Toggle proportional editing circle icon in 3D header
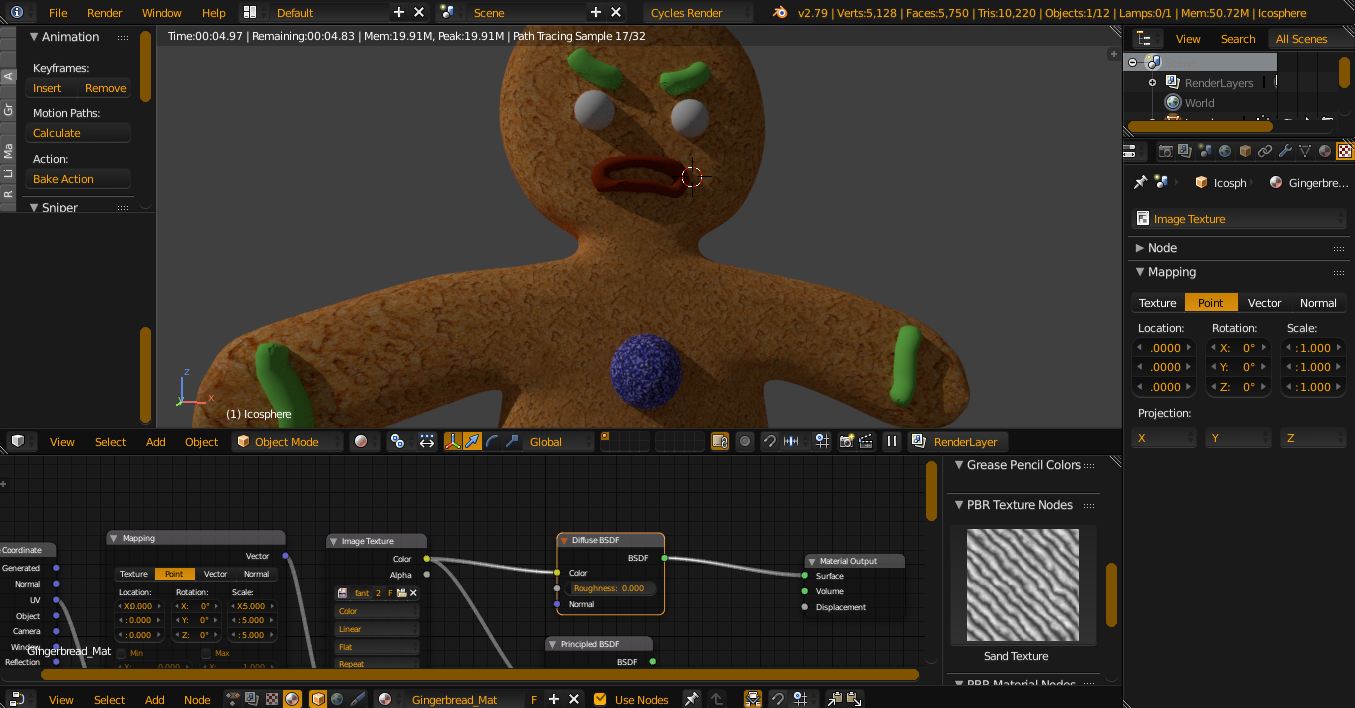 [x=745, y=441]
